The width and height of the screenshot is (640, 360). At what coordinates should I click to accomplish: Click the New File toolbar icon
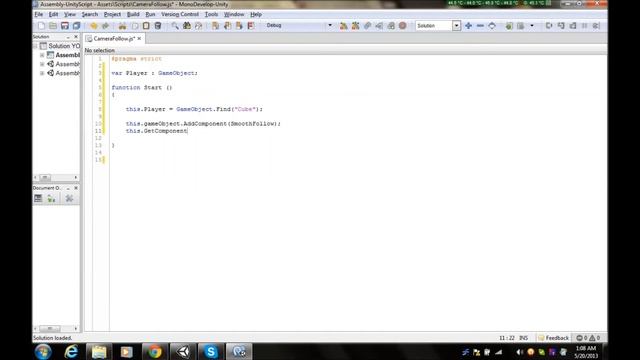point(41,26)
